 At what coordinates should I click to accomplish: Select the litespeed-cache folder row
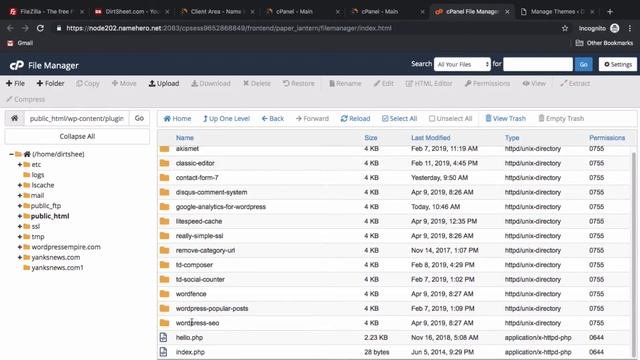(x=394, y=221)
